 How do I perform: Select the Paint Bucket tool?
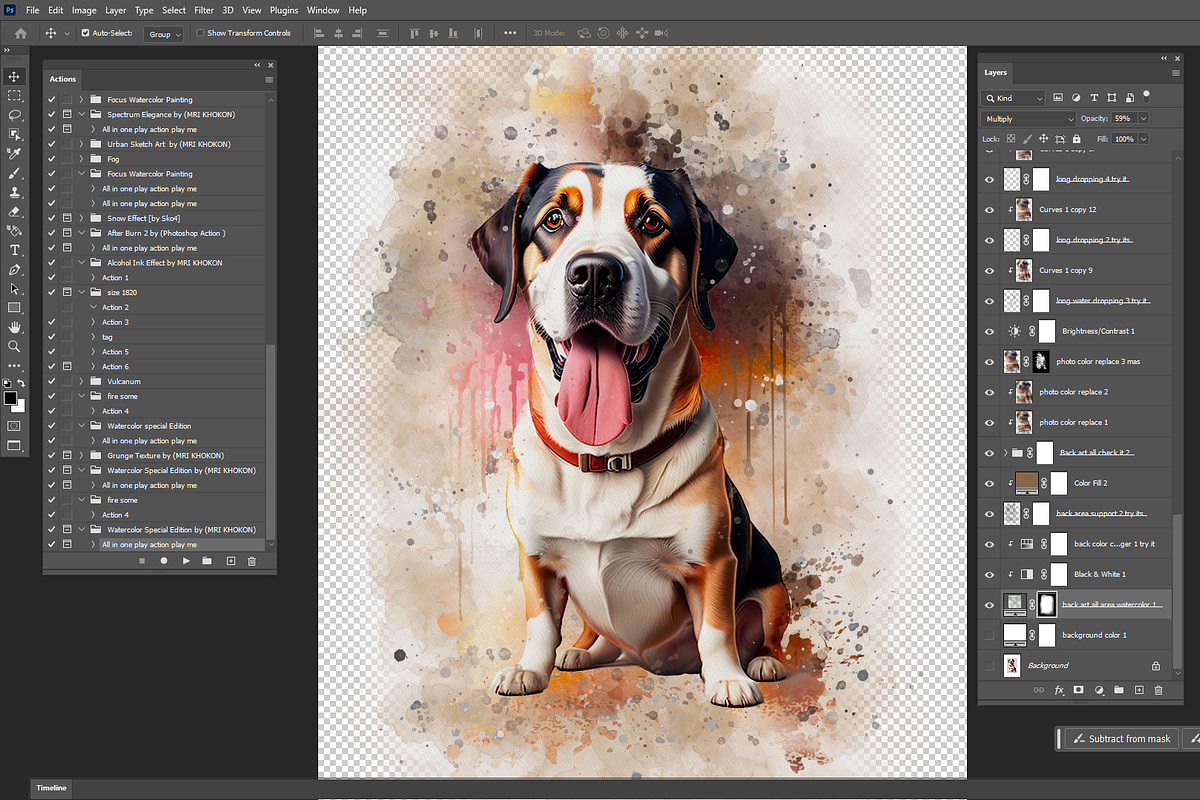(14, 231)
